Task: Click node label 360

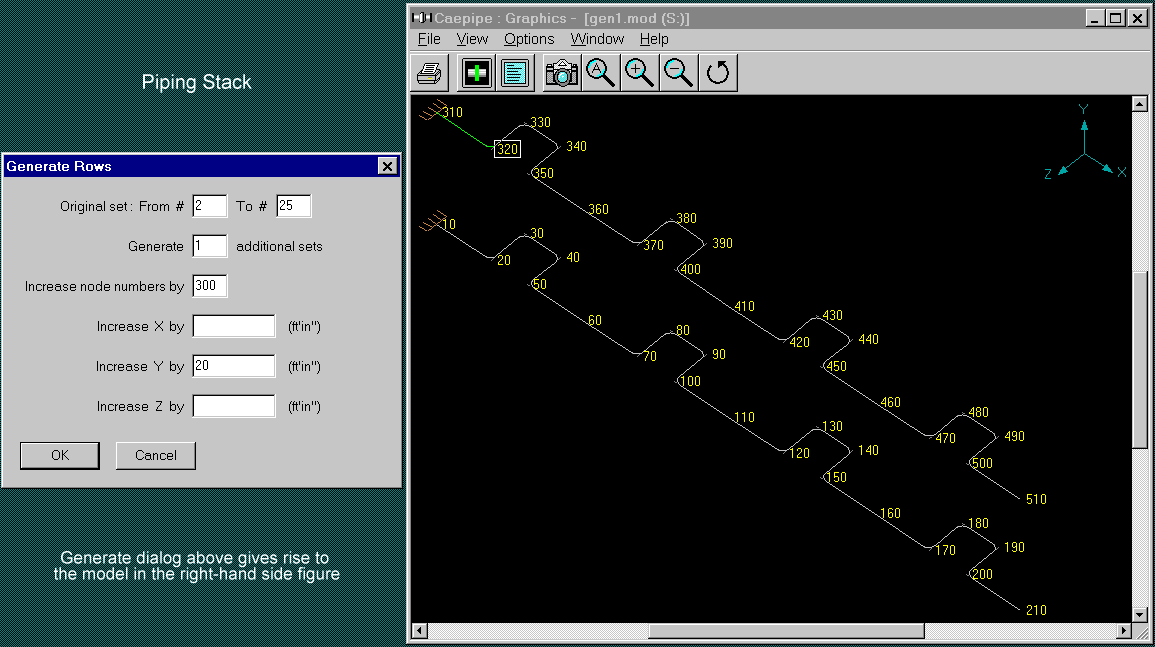Action: 598,209
